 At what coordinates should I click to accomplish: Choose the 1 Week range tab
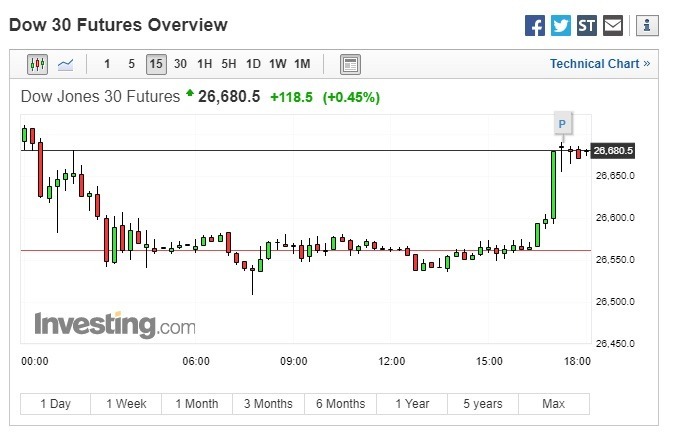tap(126, 404)
